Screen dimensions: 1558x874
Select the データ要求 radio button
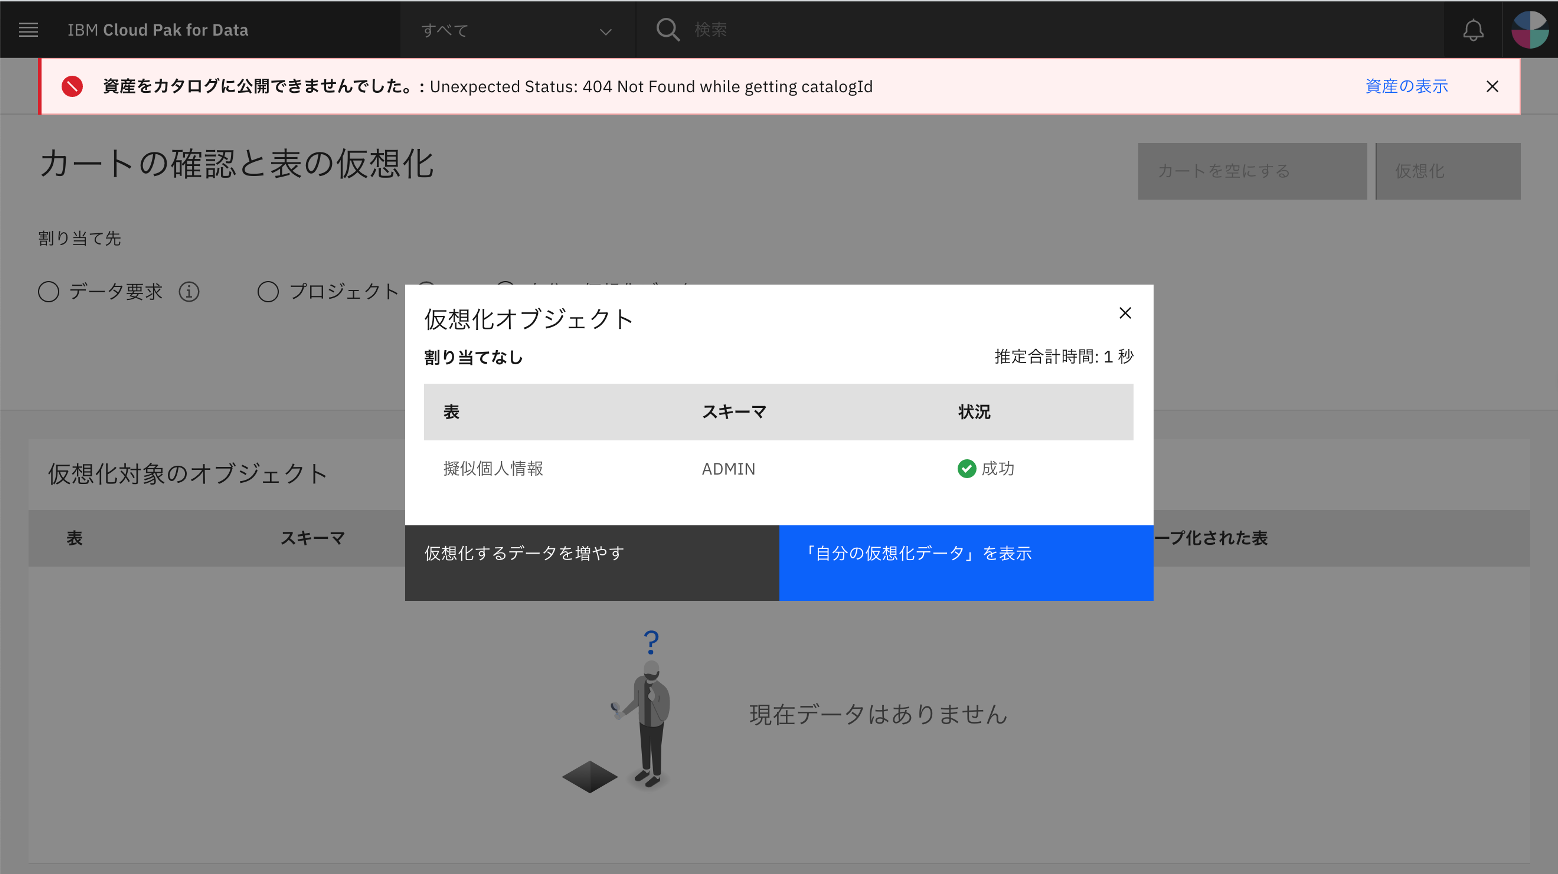point(48,291)
